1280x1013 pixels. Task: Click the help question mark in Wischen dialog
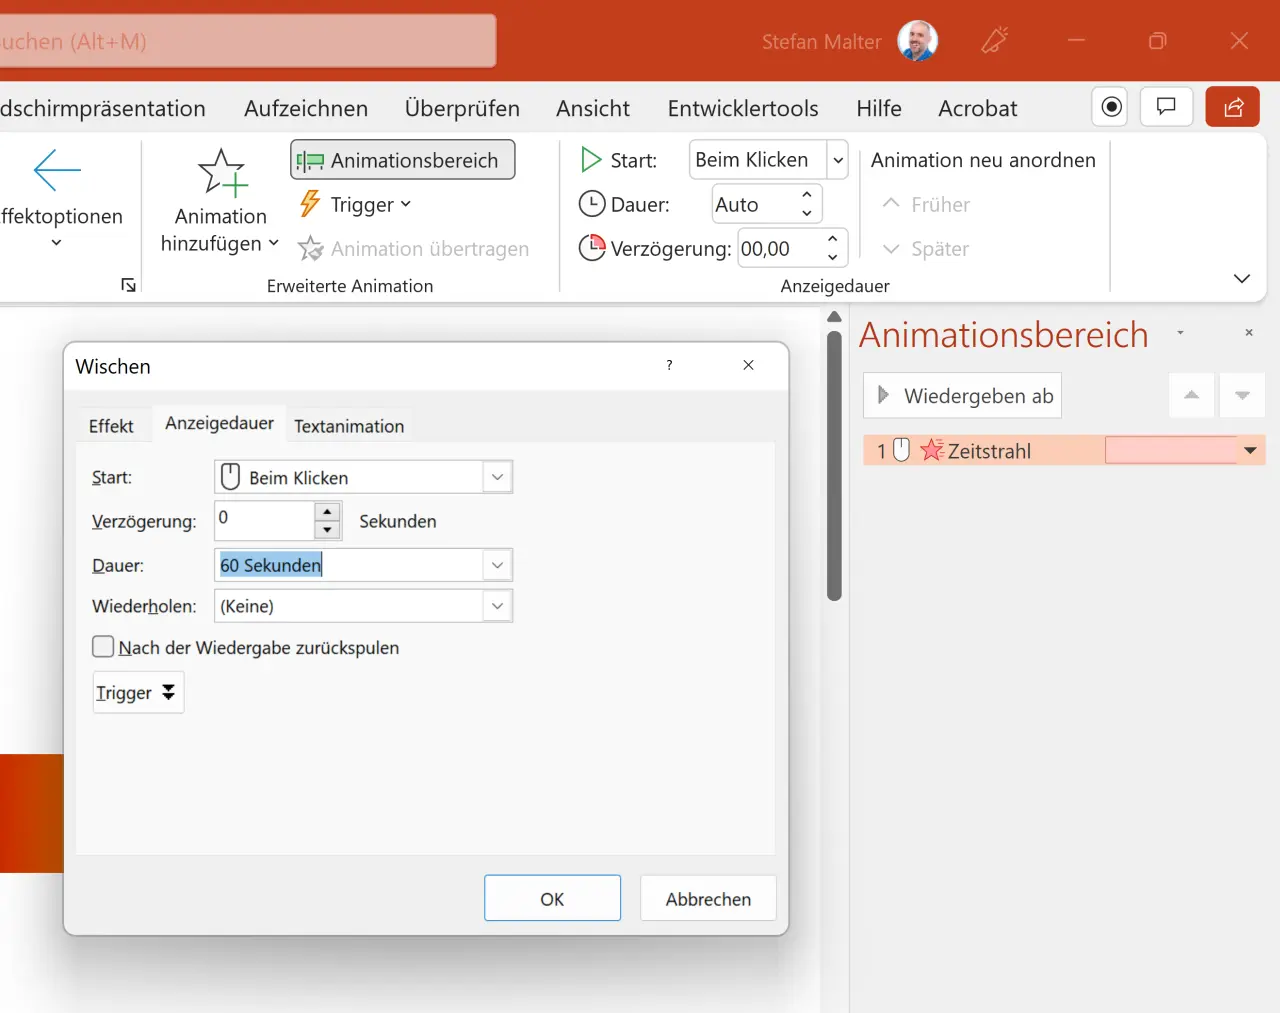click(669, 365)
